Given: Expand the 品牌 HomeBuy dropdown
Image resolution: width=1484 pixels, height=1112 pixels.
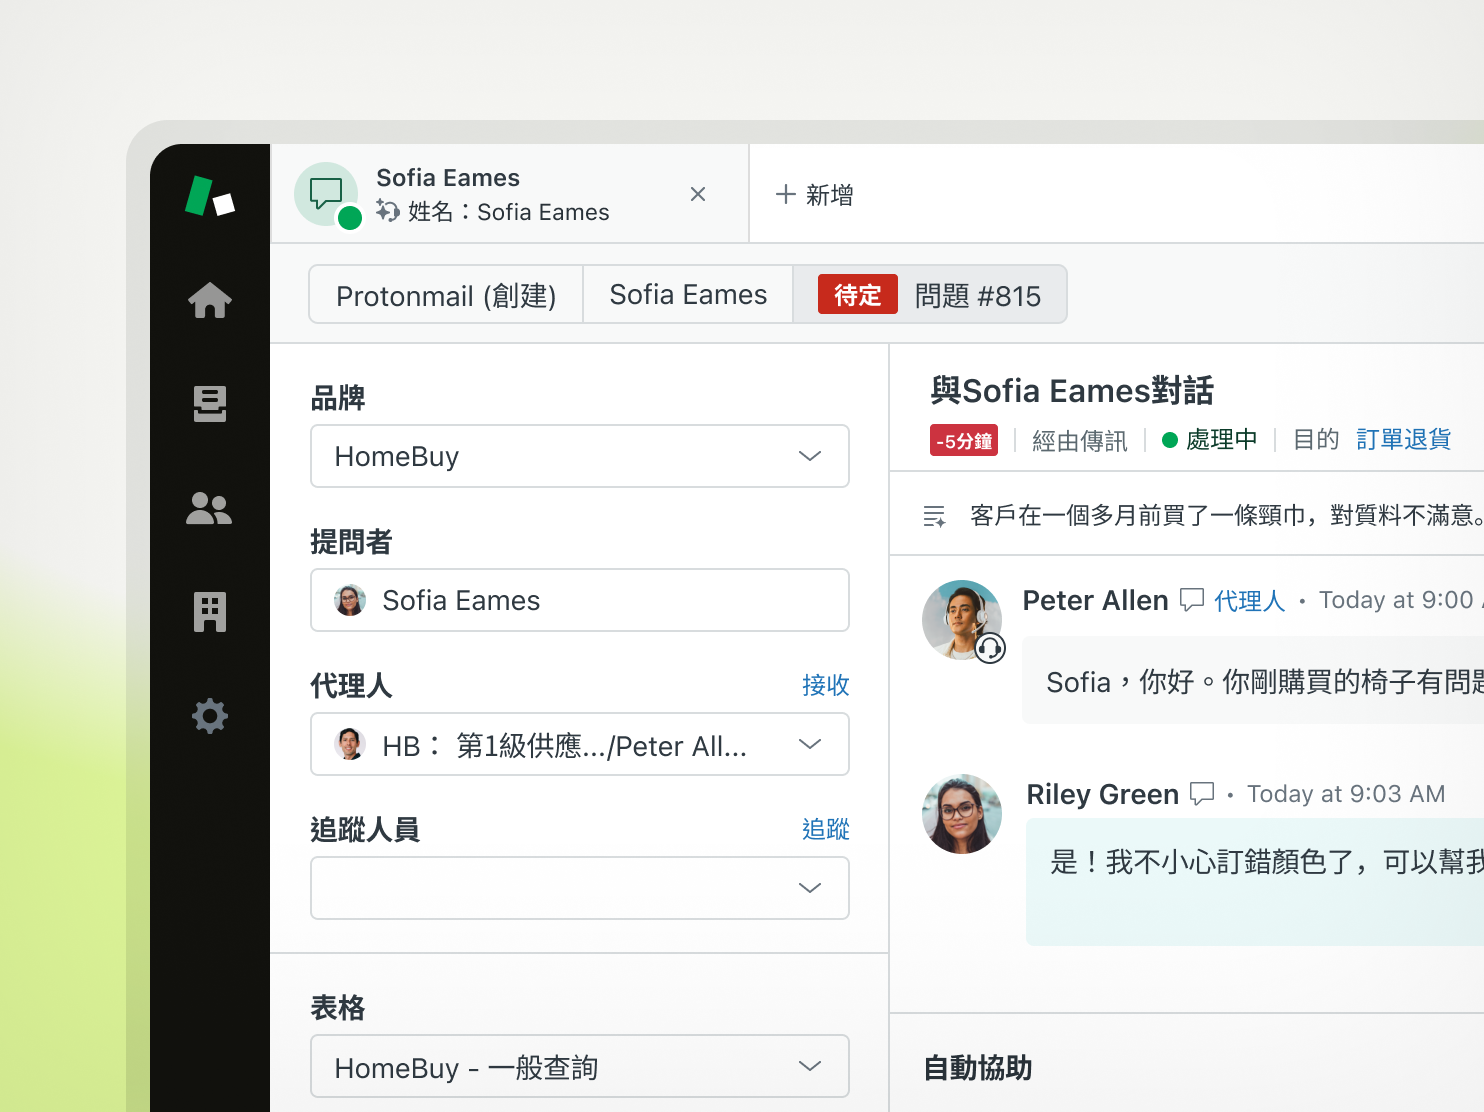Looking at the screenshot, I should click(580, 456).
